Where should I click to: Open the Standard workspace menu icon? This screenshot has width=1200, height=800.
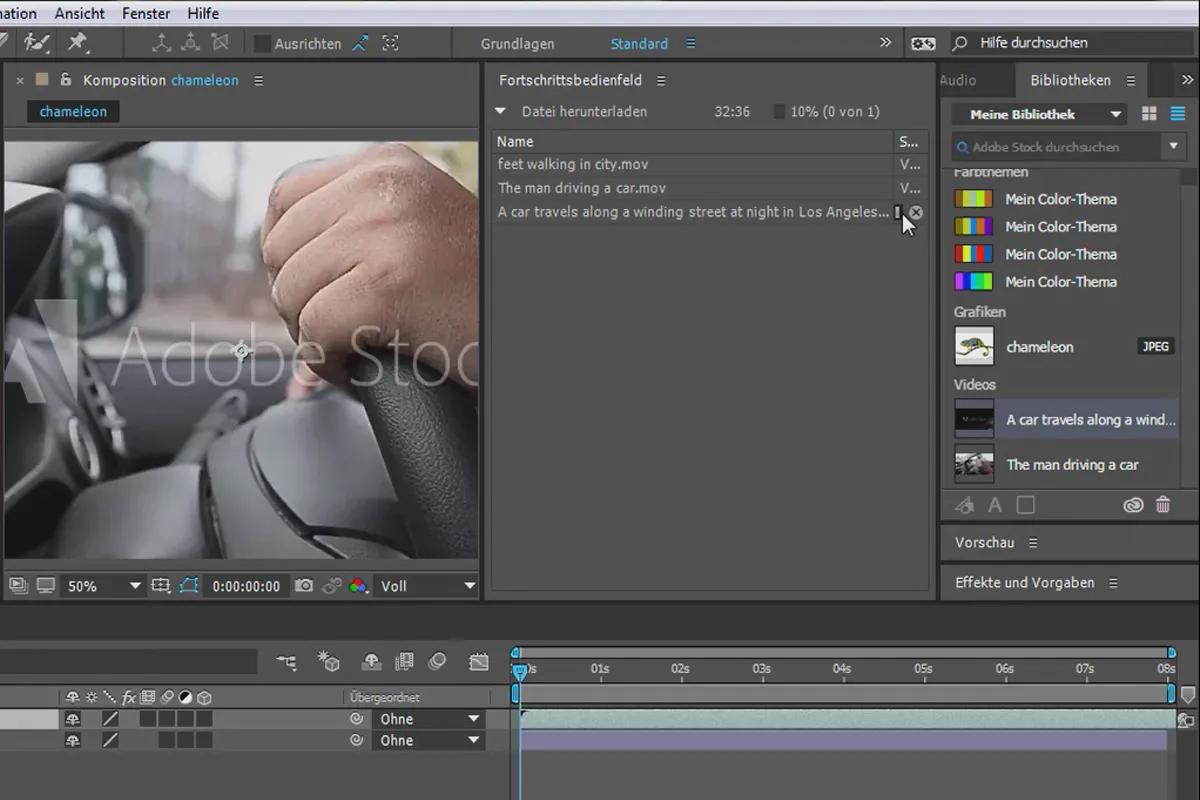691,44
